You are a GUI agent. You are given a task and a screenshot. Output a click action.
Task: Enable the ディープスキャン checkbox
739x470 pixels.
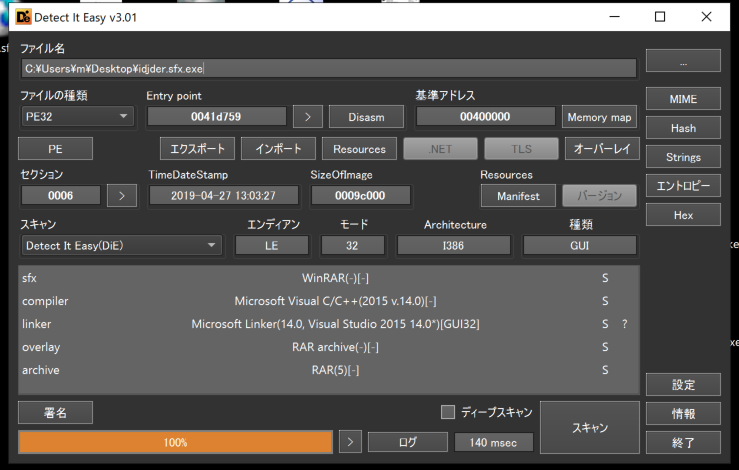(448, 412)
